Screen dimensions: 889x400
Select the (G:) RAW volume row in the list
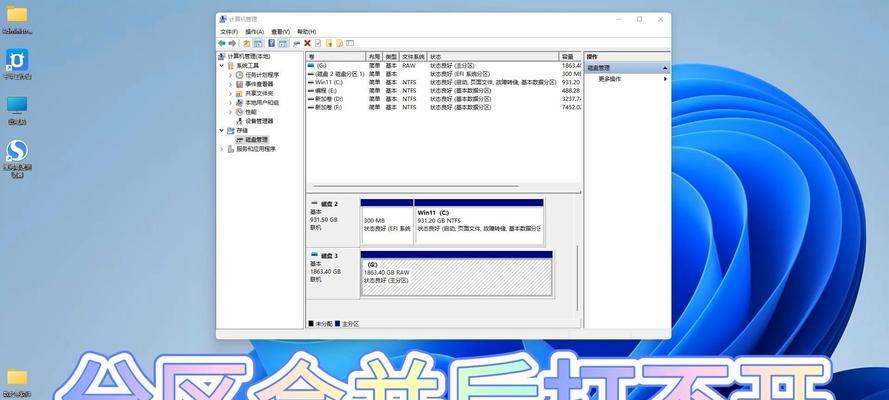[444, 66]
